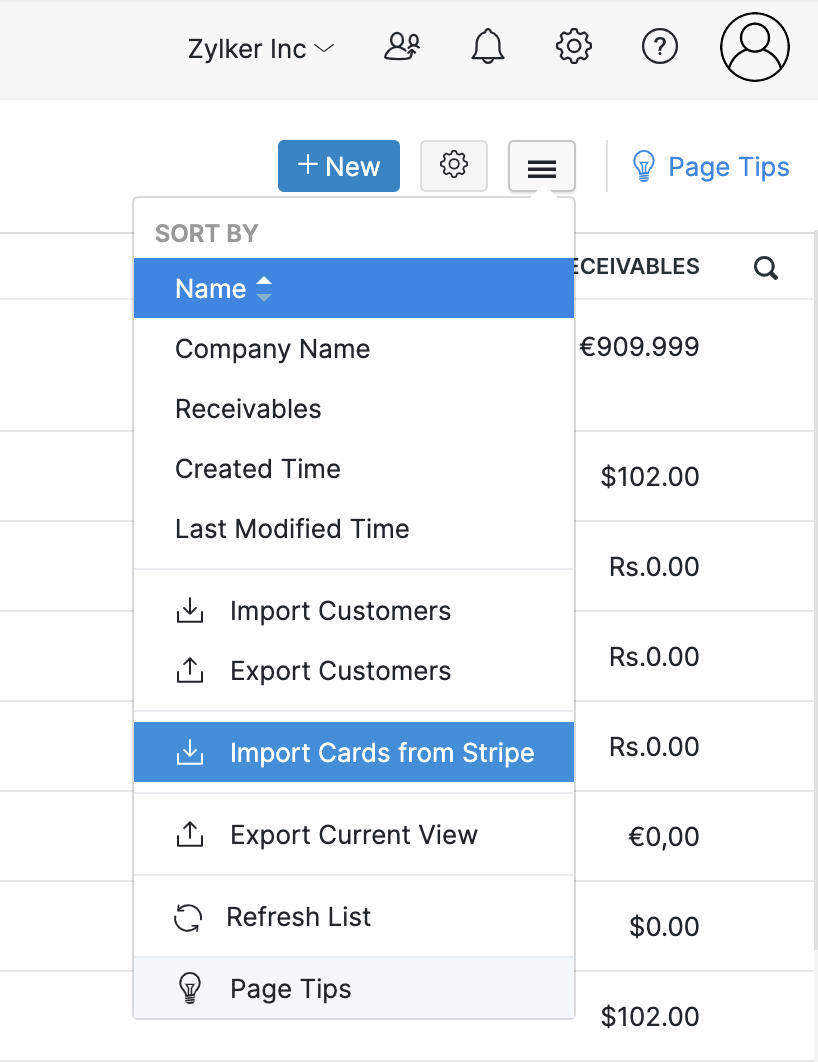Image resolution: width=818 pixels, height=1062 pixels.
Task: Click the gear icon beside the New button
Action: [x=453, y=166]
